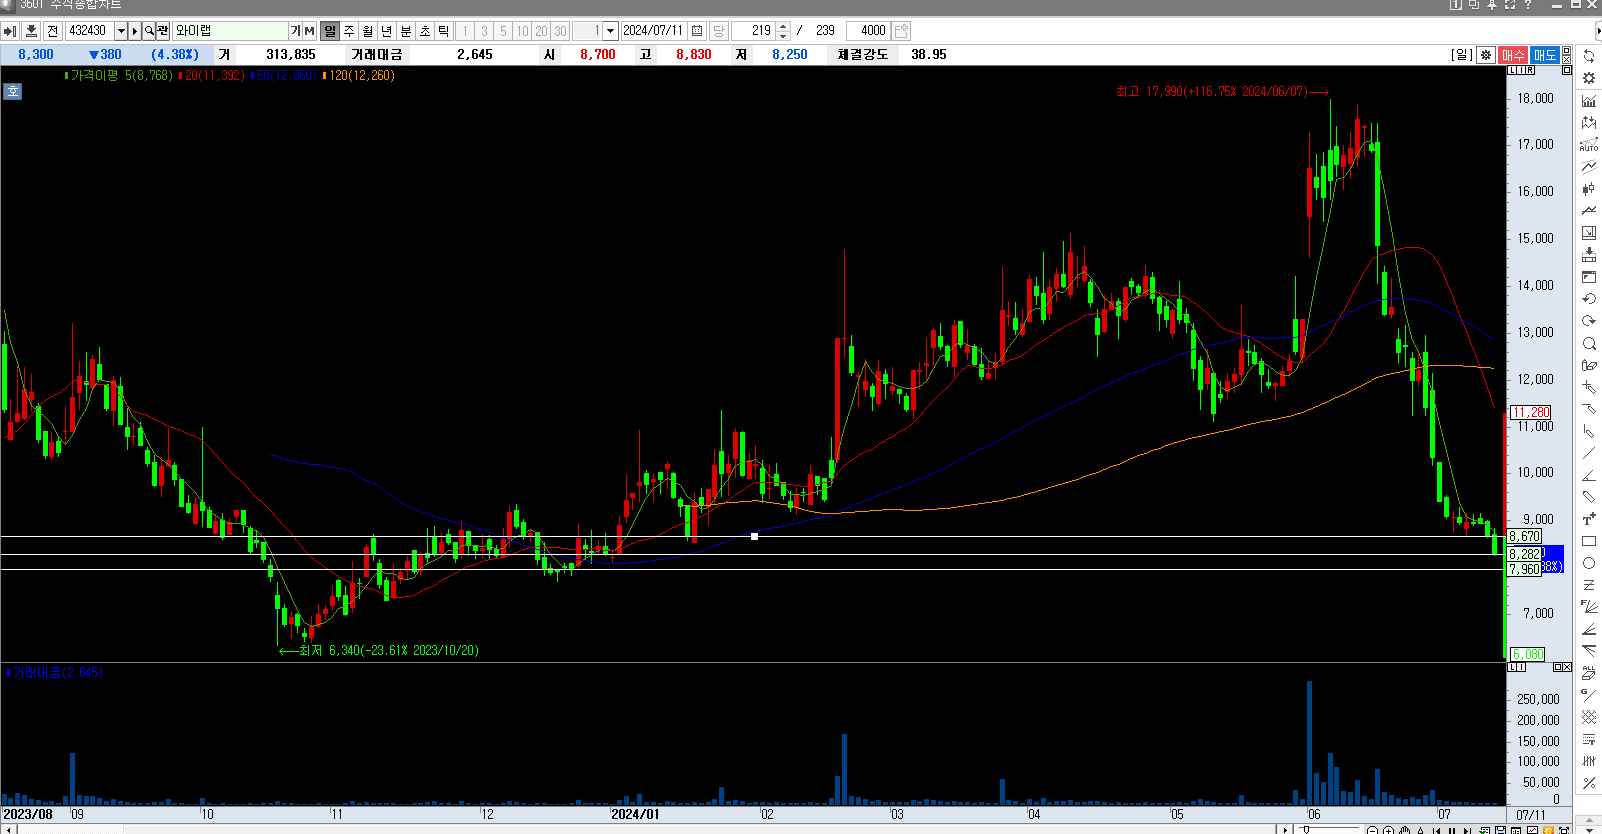
Task: Select tick period 틱 toggle
Action: (443, 31)
